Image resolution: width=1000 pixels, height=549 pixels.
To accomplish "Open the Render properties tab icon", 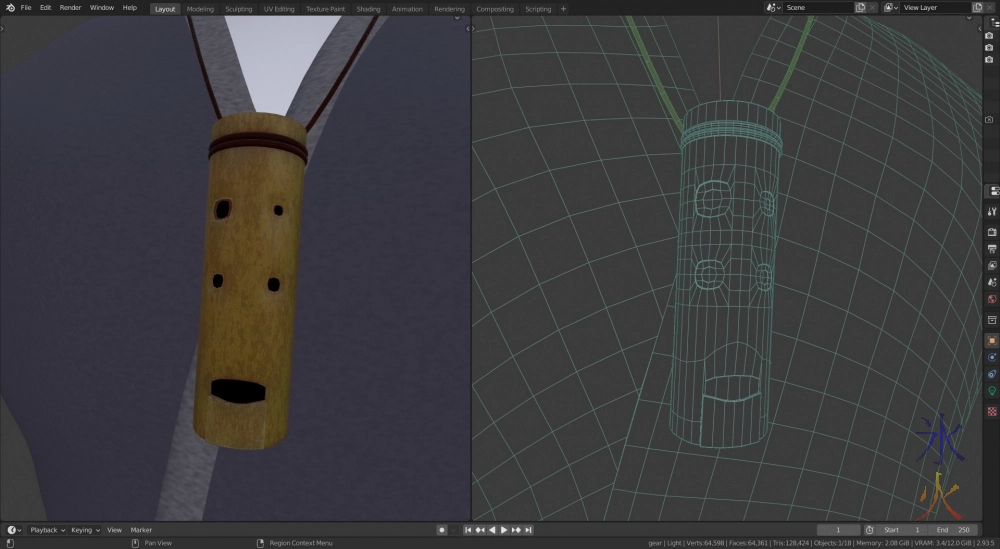I will coord(992,231).
